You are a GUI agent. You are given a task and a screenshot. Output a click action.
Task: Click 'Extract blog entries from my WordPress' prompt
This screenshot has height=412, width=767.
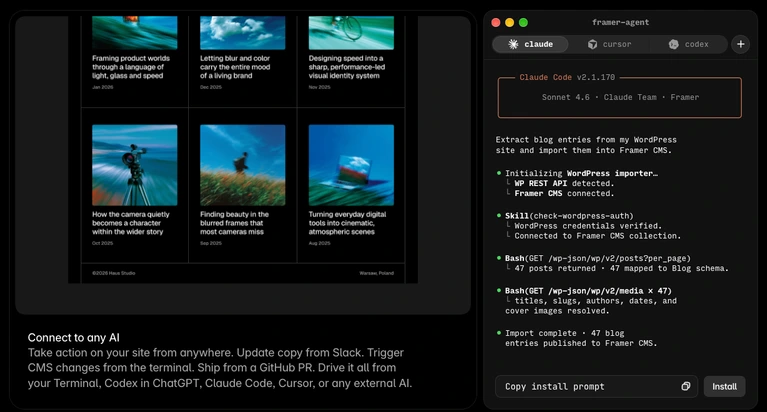pyautogui.click(x=586, y=140)
